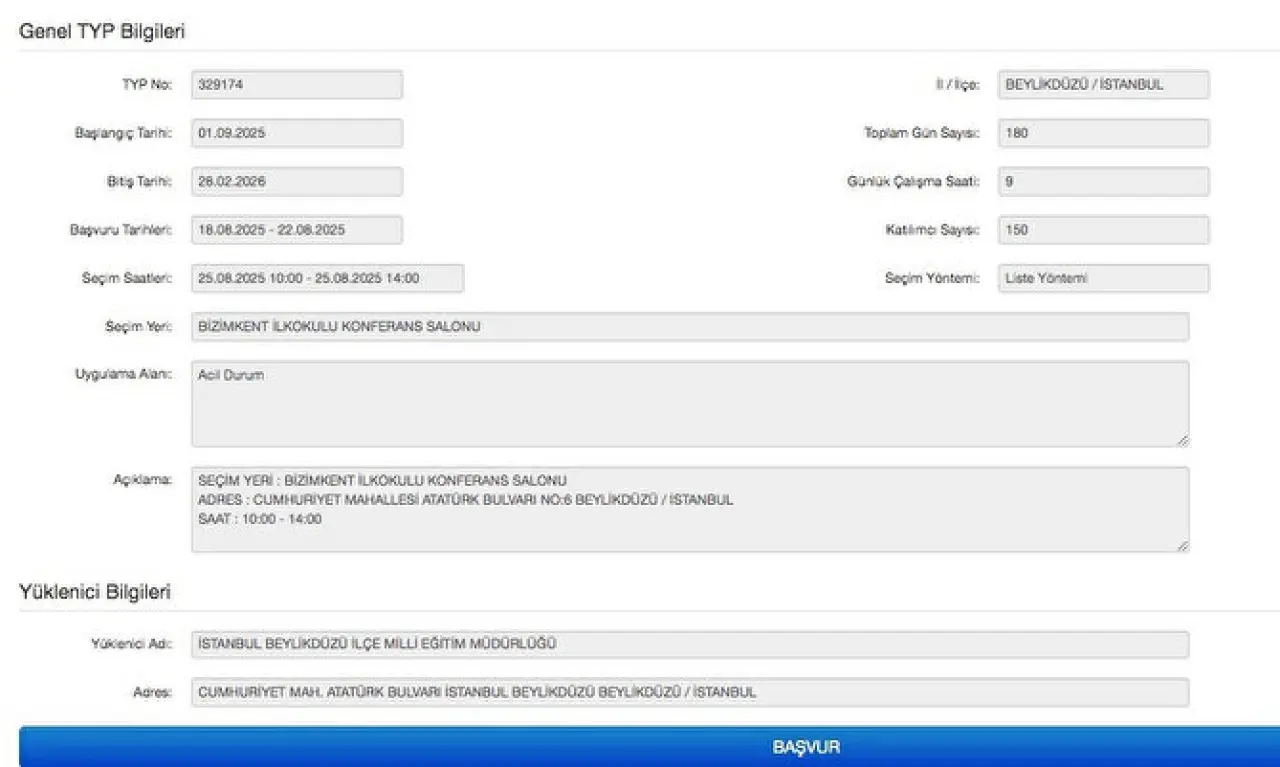This screenshot has height=767, width=1280.
Task: Click the TYP No field
Action: coord(296,85)
